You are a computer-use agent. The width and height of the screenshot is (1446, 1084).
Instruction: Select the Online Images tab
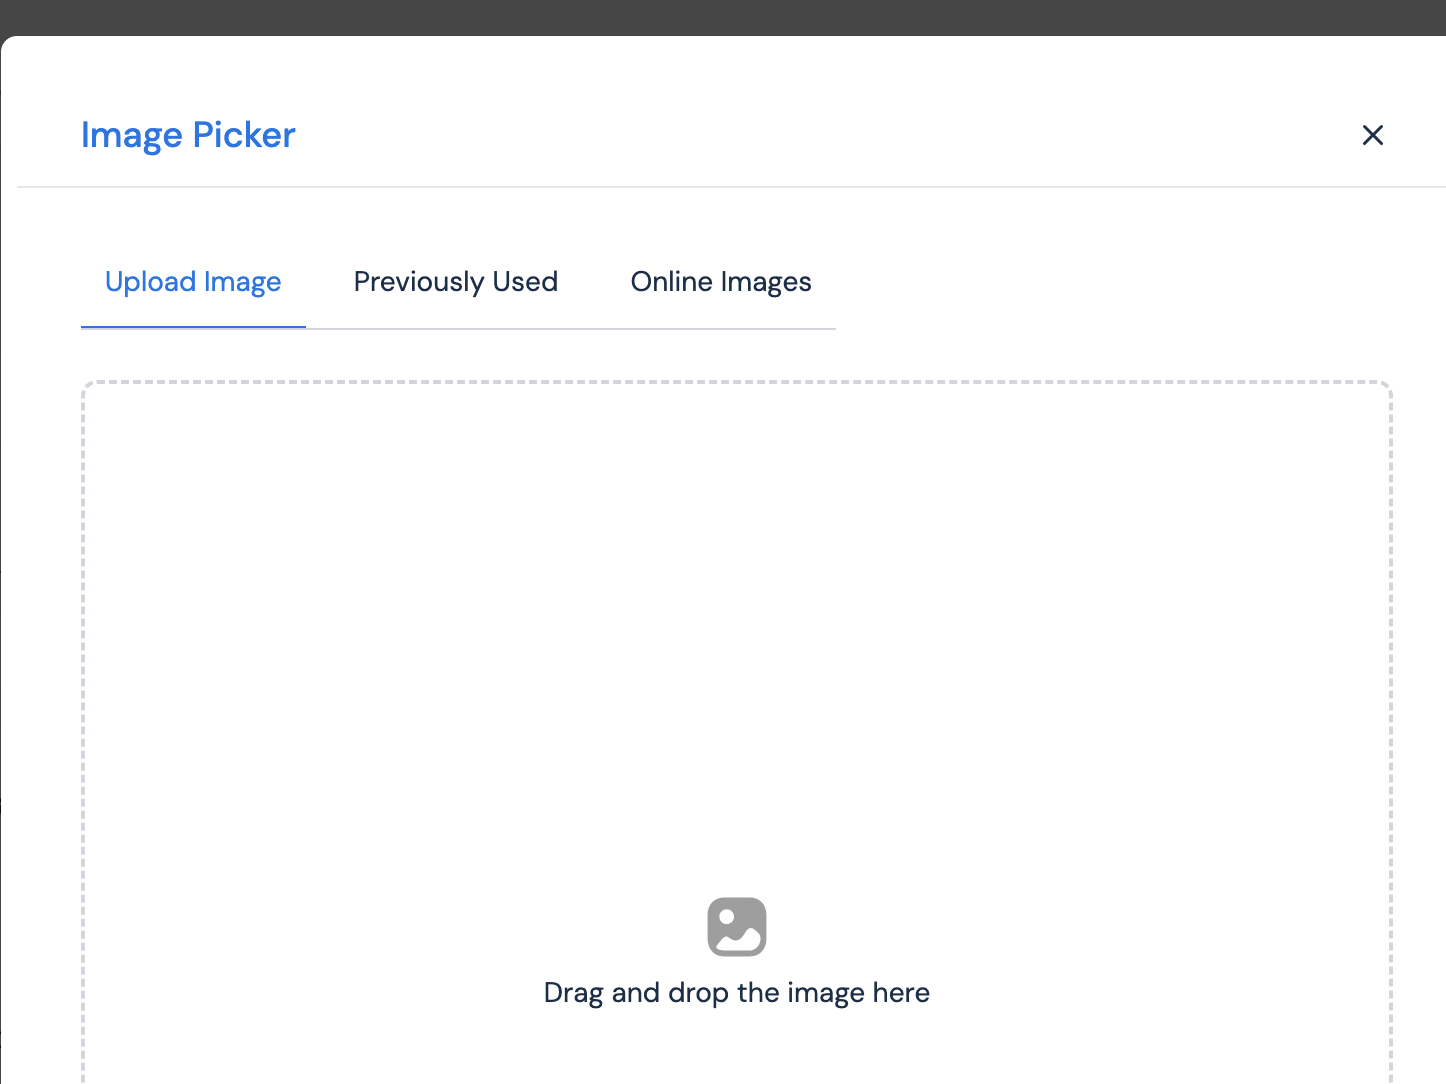coord(720,282)
